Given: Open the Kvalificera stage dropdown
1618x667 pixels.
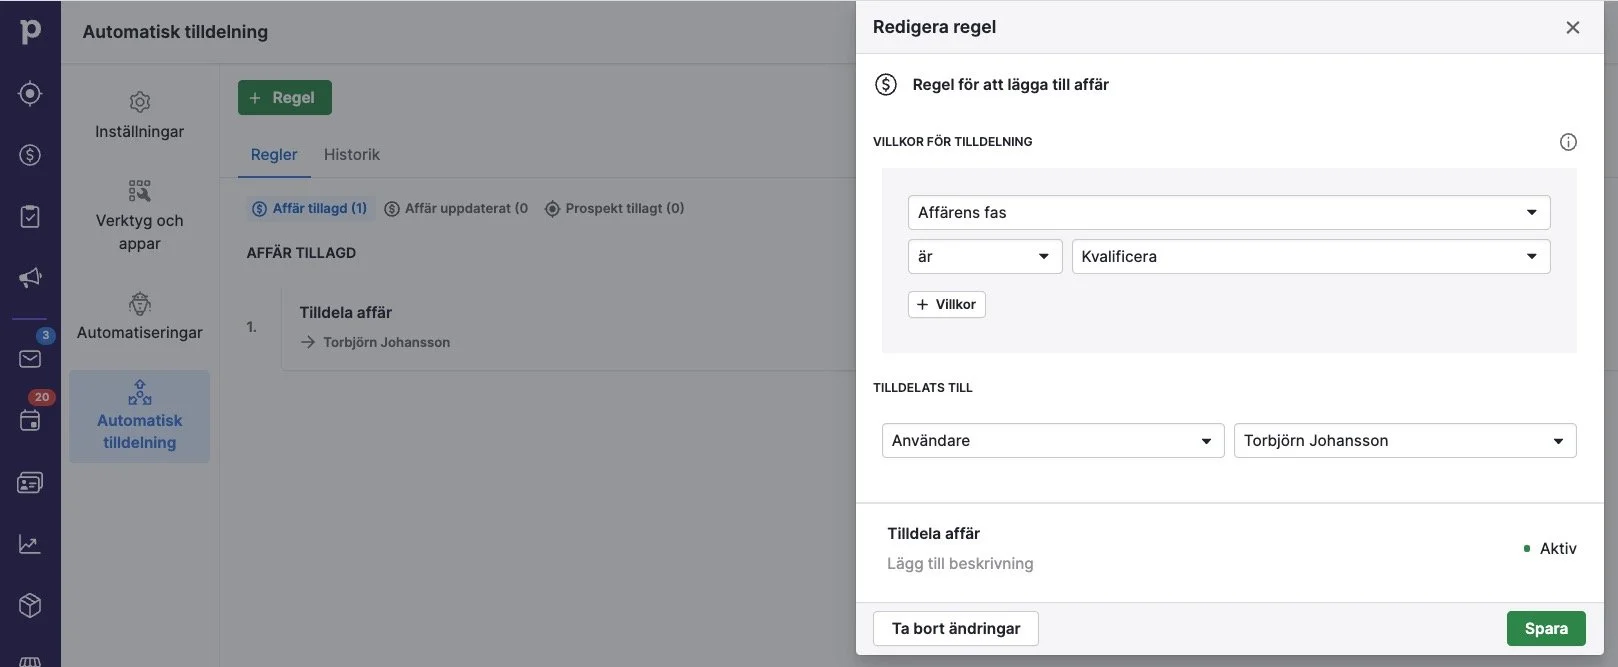Looking at the screenshot, I should click(1310, 256).
